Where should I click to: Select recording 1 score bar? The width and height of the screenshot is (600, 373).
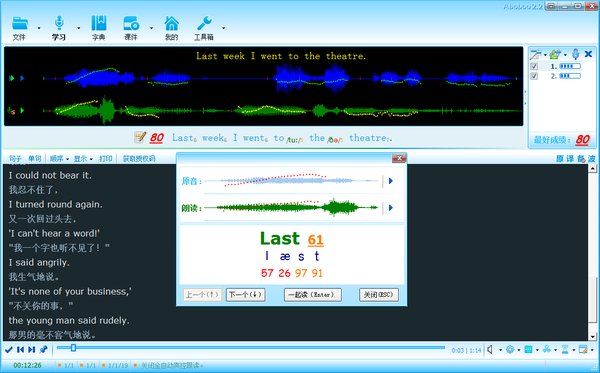(570, 67)
